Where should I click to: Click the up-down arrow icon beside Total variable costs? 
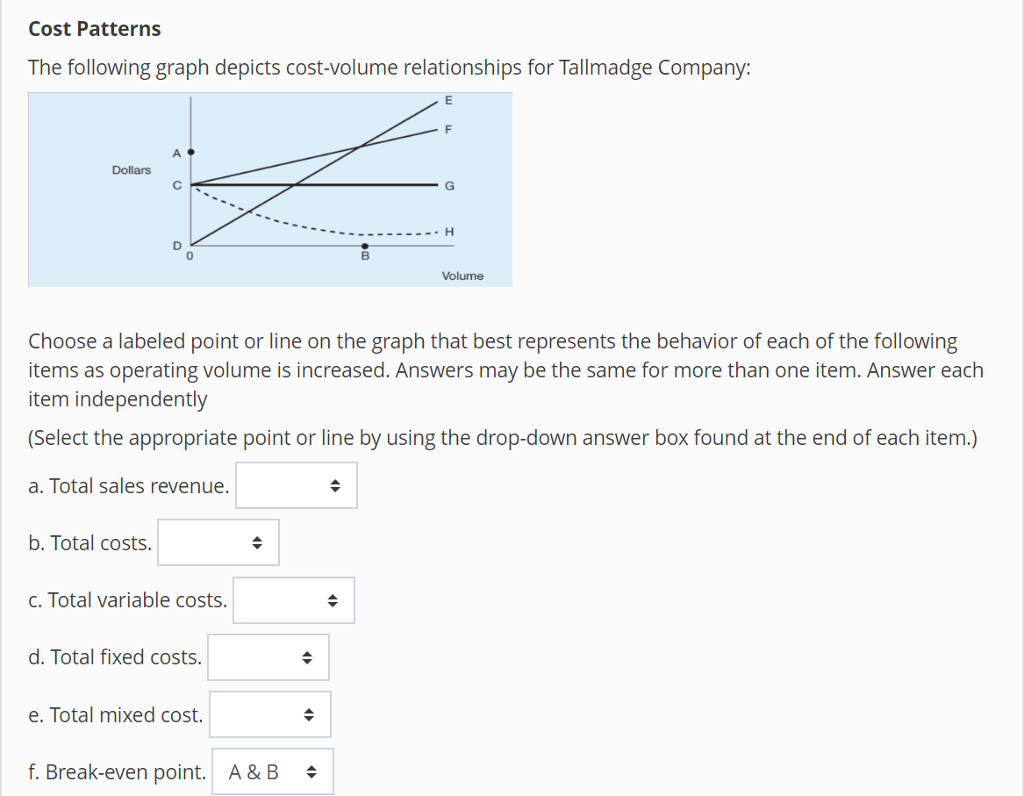point(330,600)
